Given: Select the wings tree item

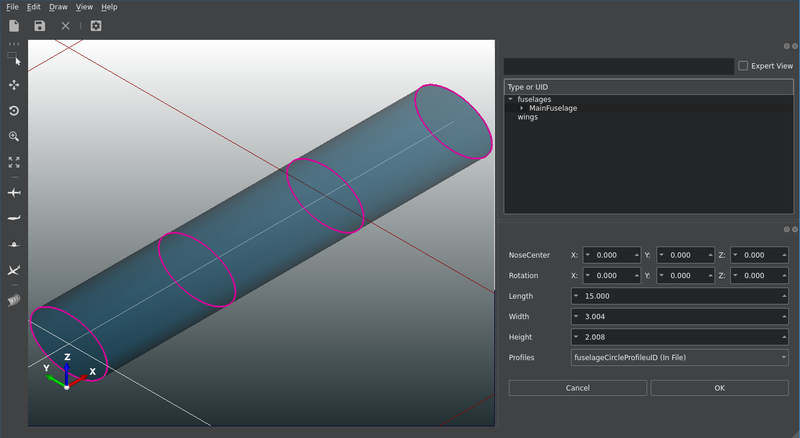Looking at the screenshot, I should click(x=527, y=117).
